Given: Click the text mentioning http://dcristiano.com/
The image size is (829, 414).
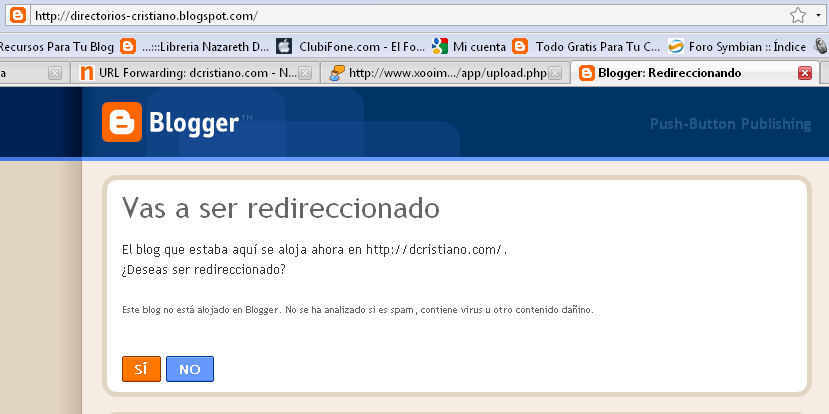Looking at the screenshot, I should (x=315, y=250).
